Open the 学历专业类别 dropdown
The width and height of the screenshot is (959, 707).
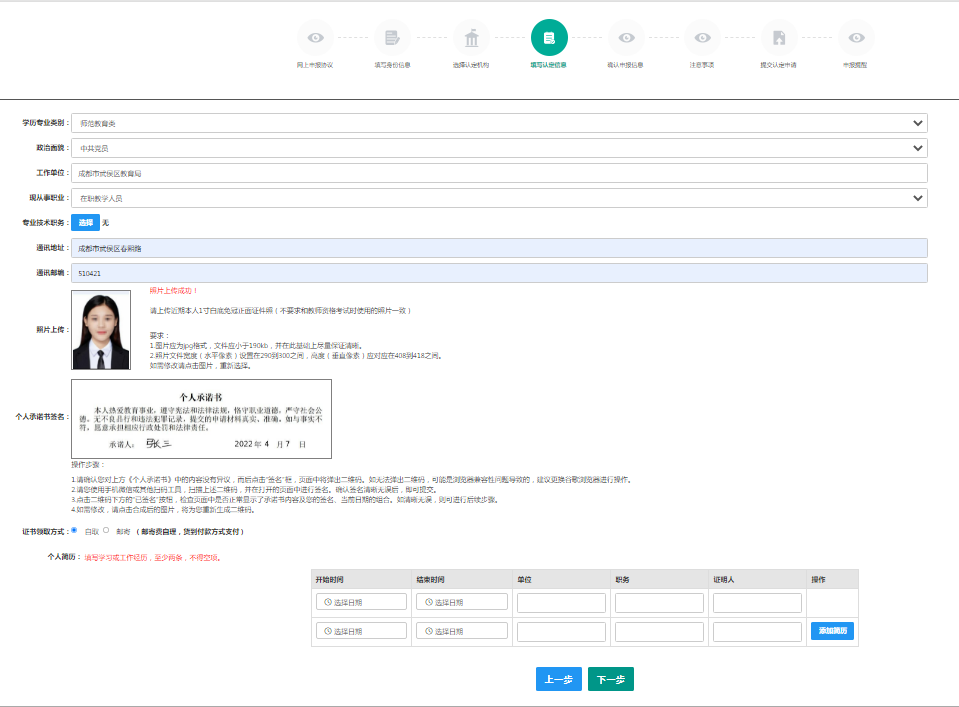point(499,123)
